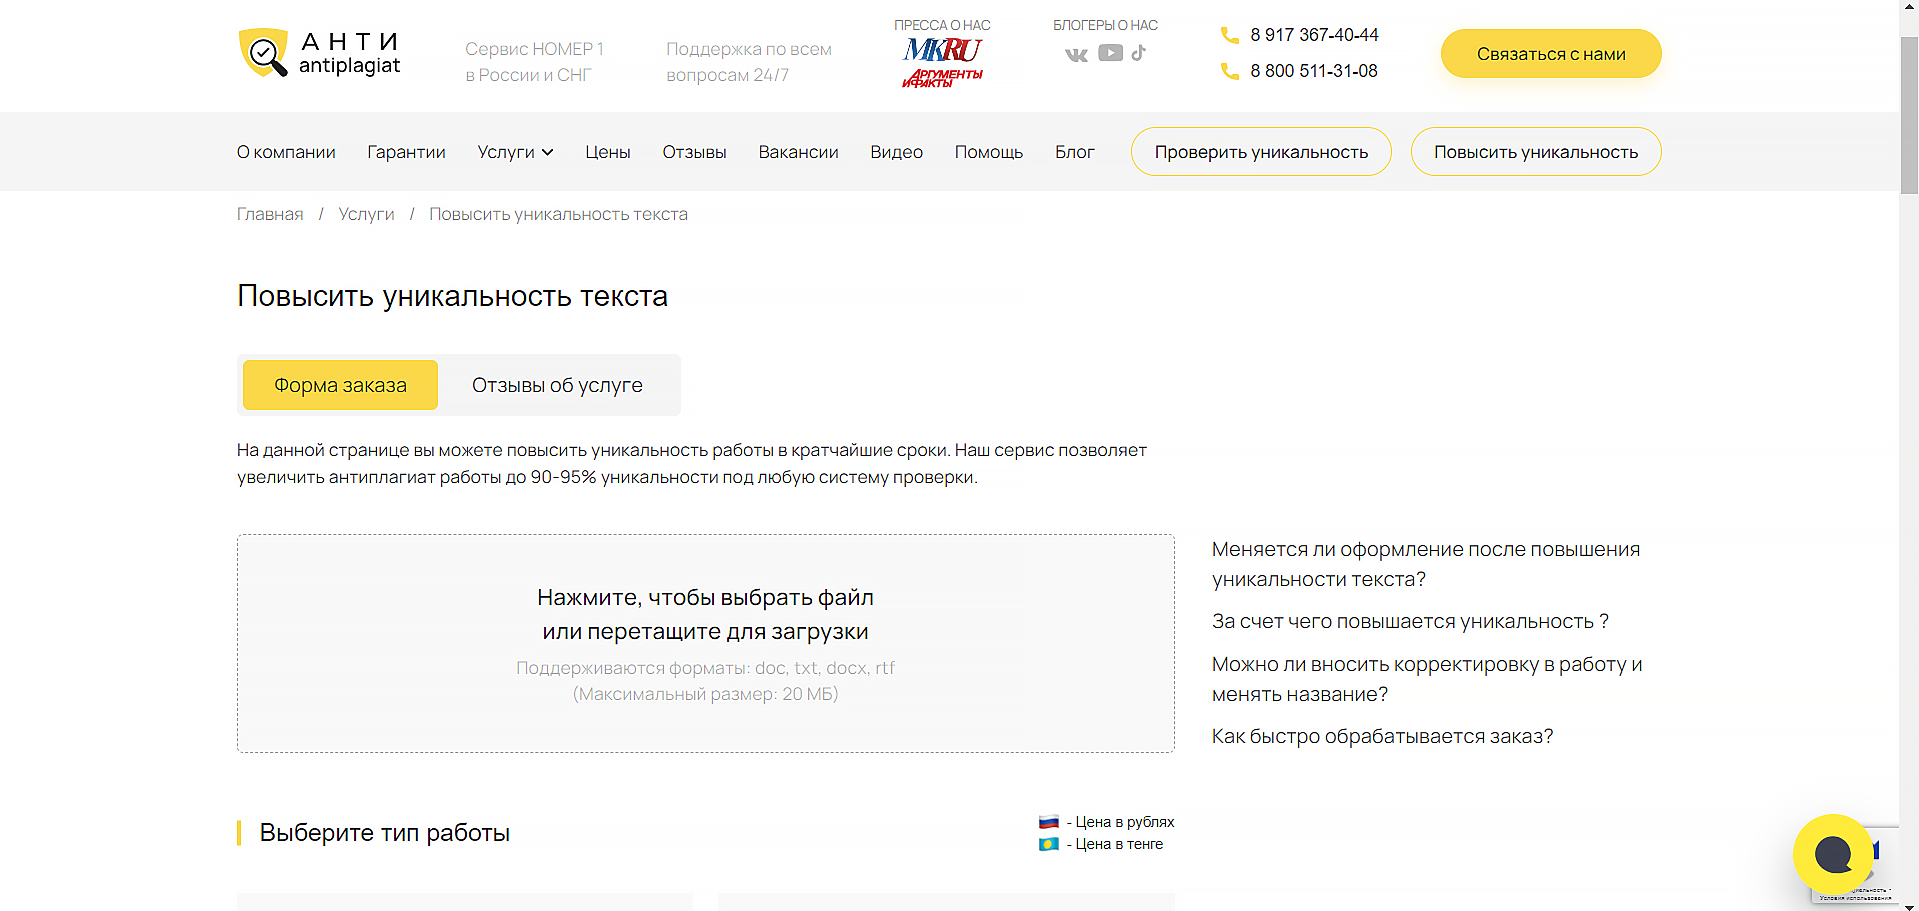Click the Повысить уникальность текста breadcrumb text

coord(558,214)
